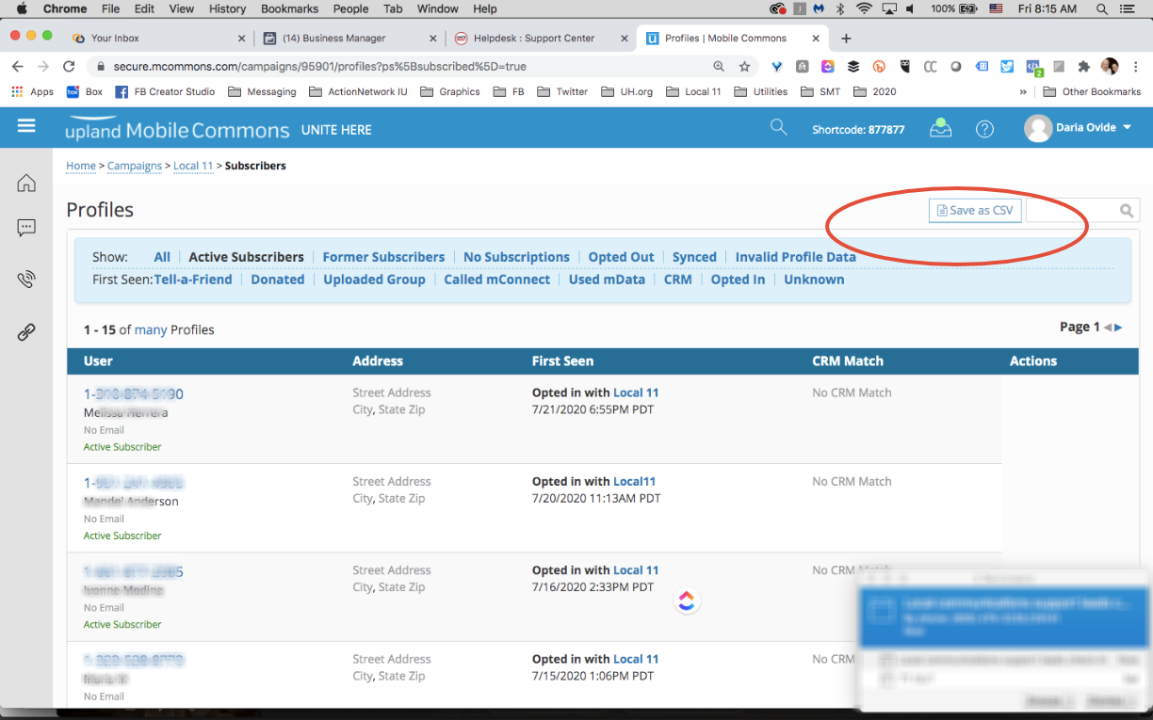Filter by Former Subscribers

click(383, 257)
